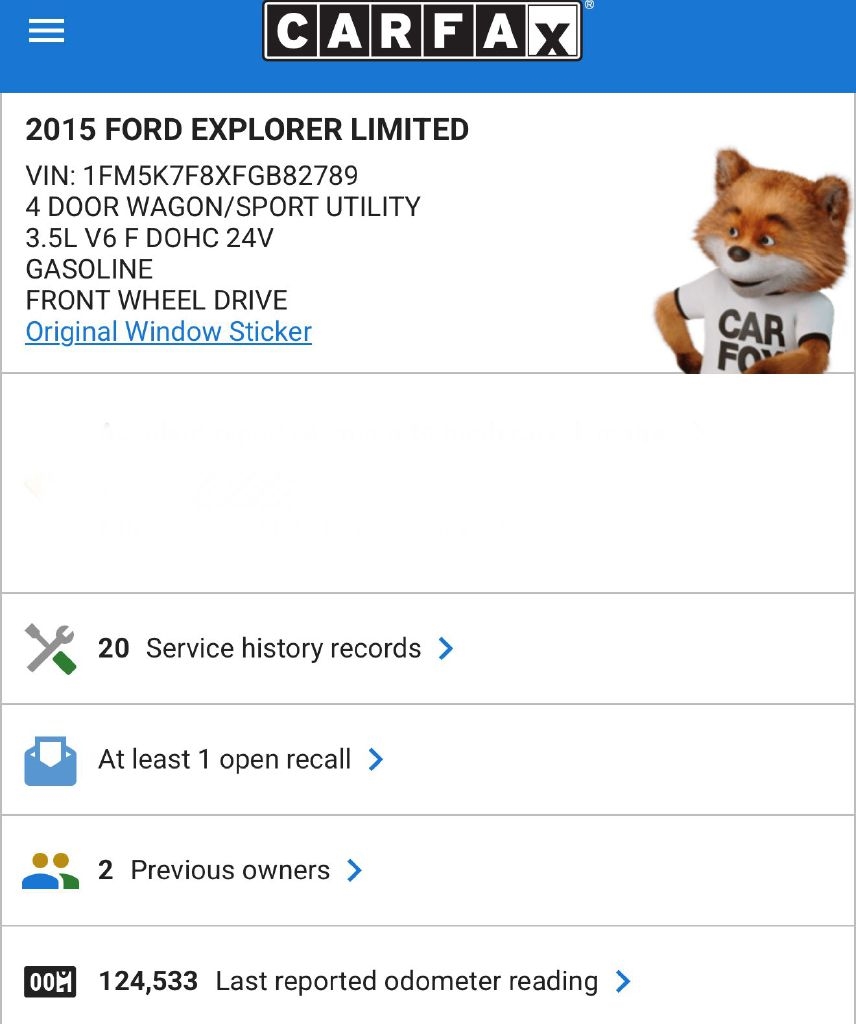Image resolution: width=856 pixels, height=1024 pixels.
Task: Open 20 Service history records
Action: click(283, 649)
